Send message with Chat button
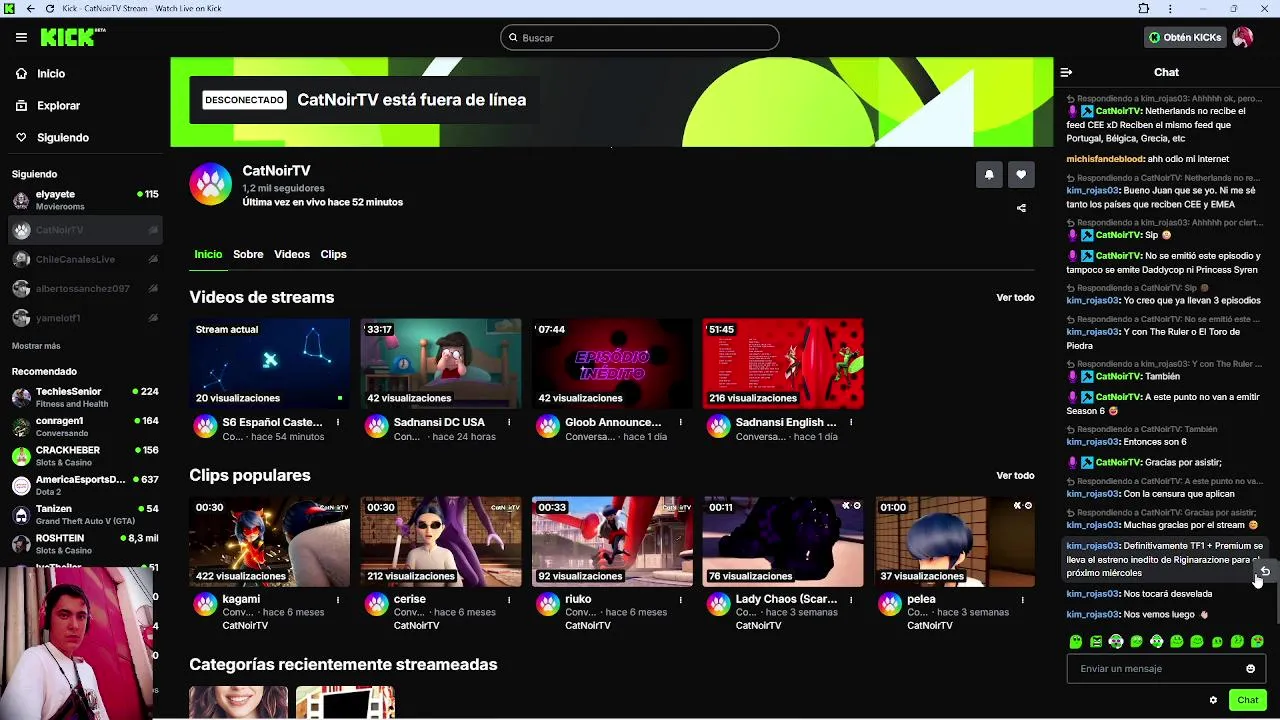Viewport: 1280px width, 720px height. tap(1247, 700)
